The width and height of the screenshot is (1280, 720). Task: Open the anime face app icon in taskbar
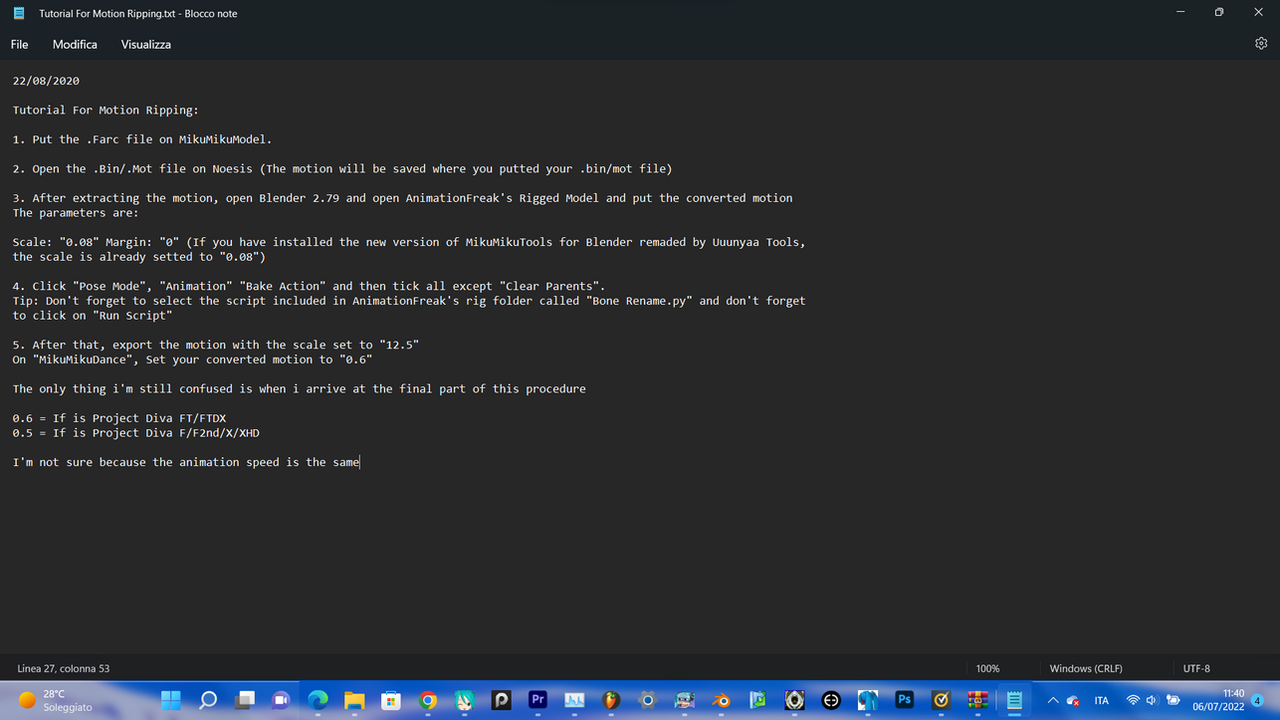[x=684, y=700]
